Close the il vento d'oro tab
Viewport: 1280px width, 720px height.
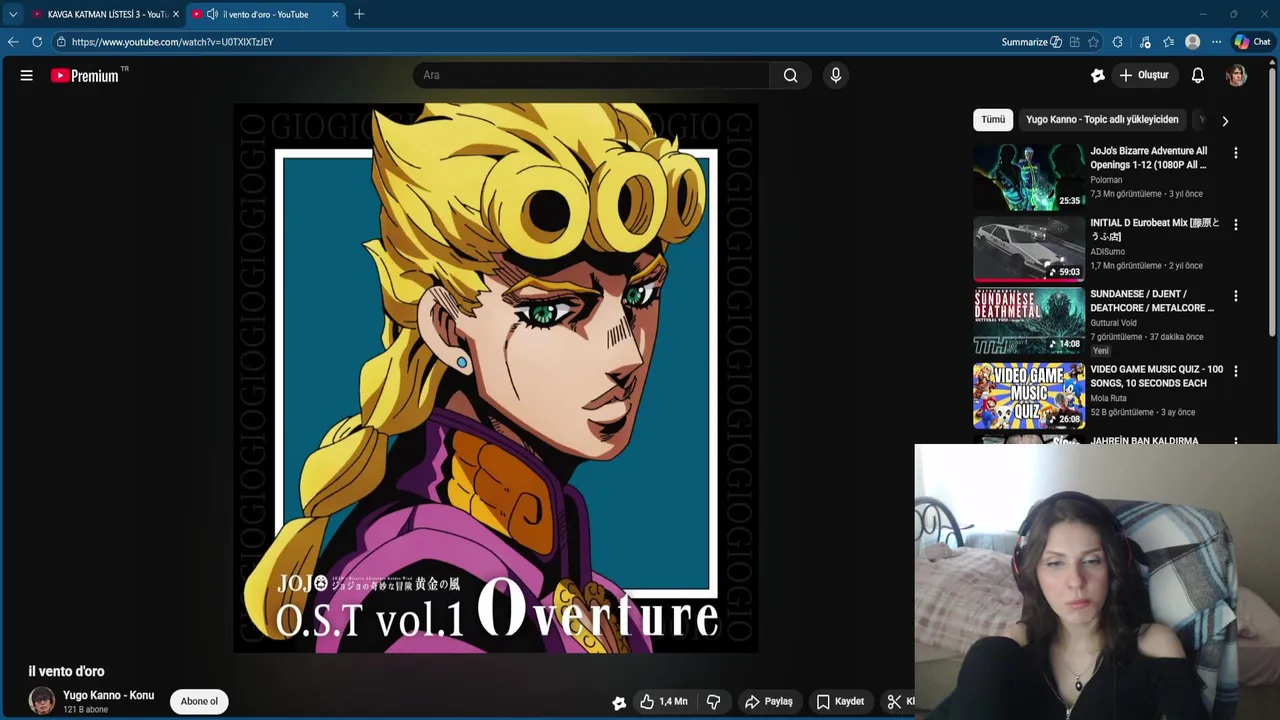[x=335, y=14]
